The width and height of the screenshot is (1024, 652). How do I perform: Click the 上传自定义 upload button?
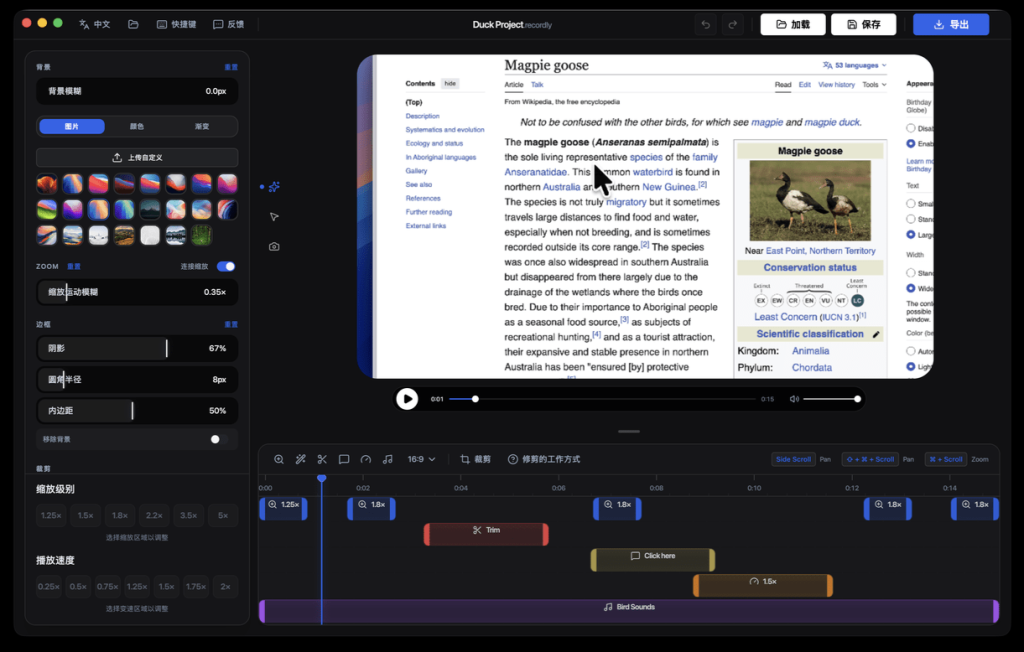click(x=137, y=157)
